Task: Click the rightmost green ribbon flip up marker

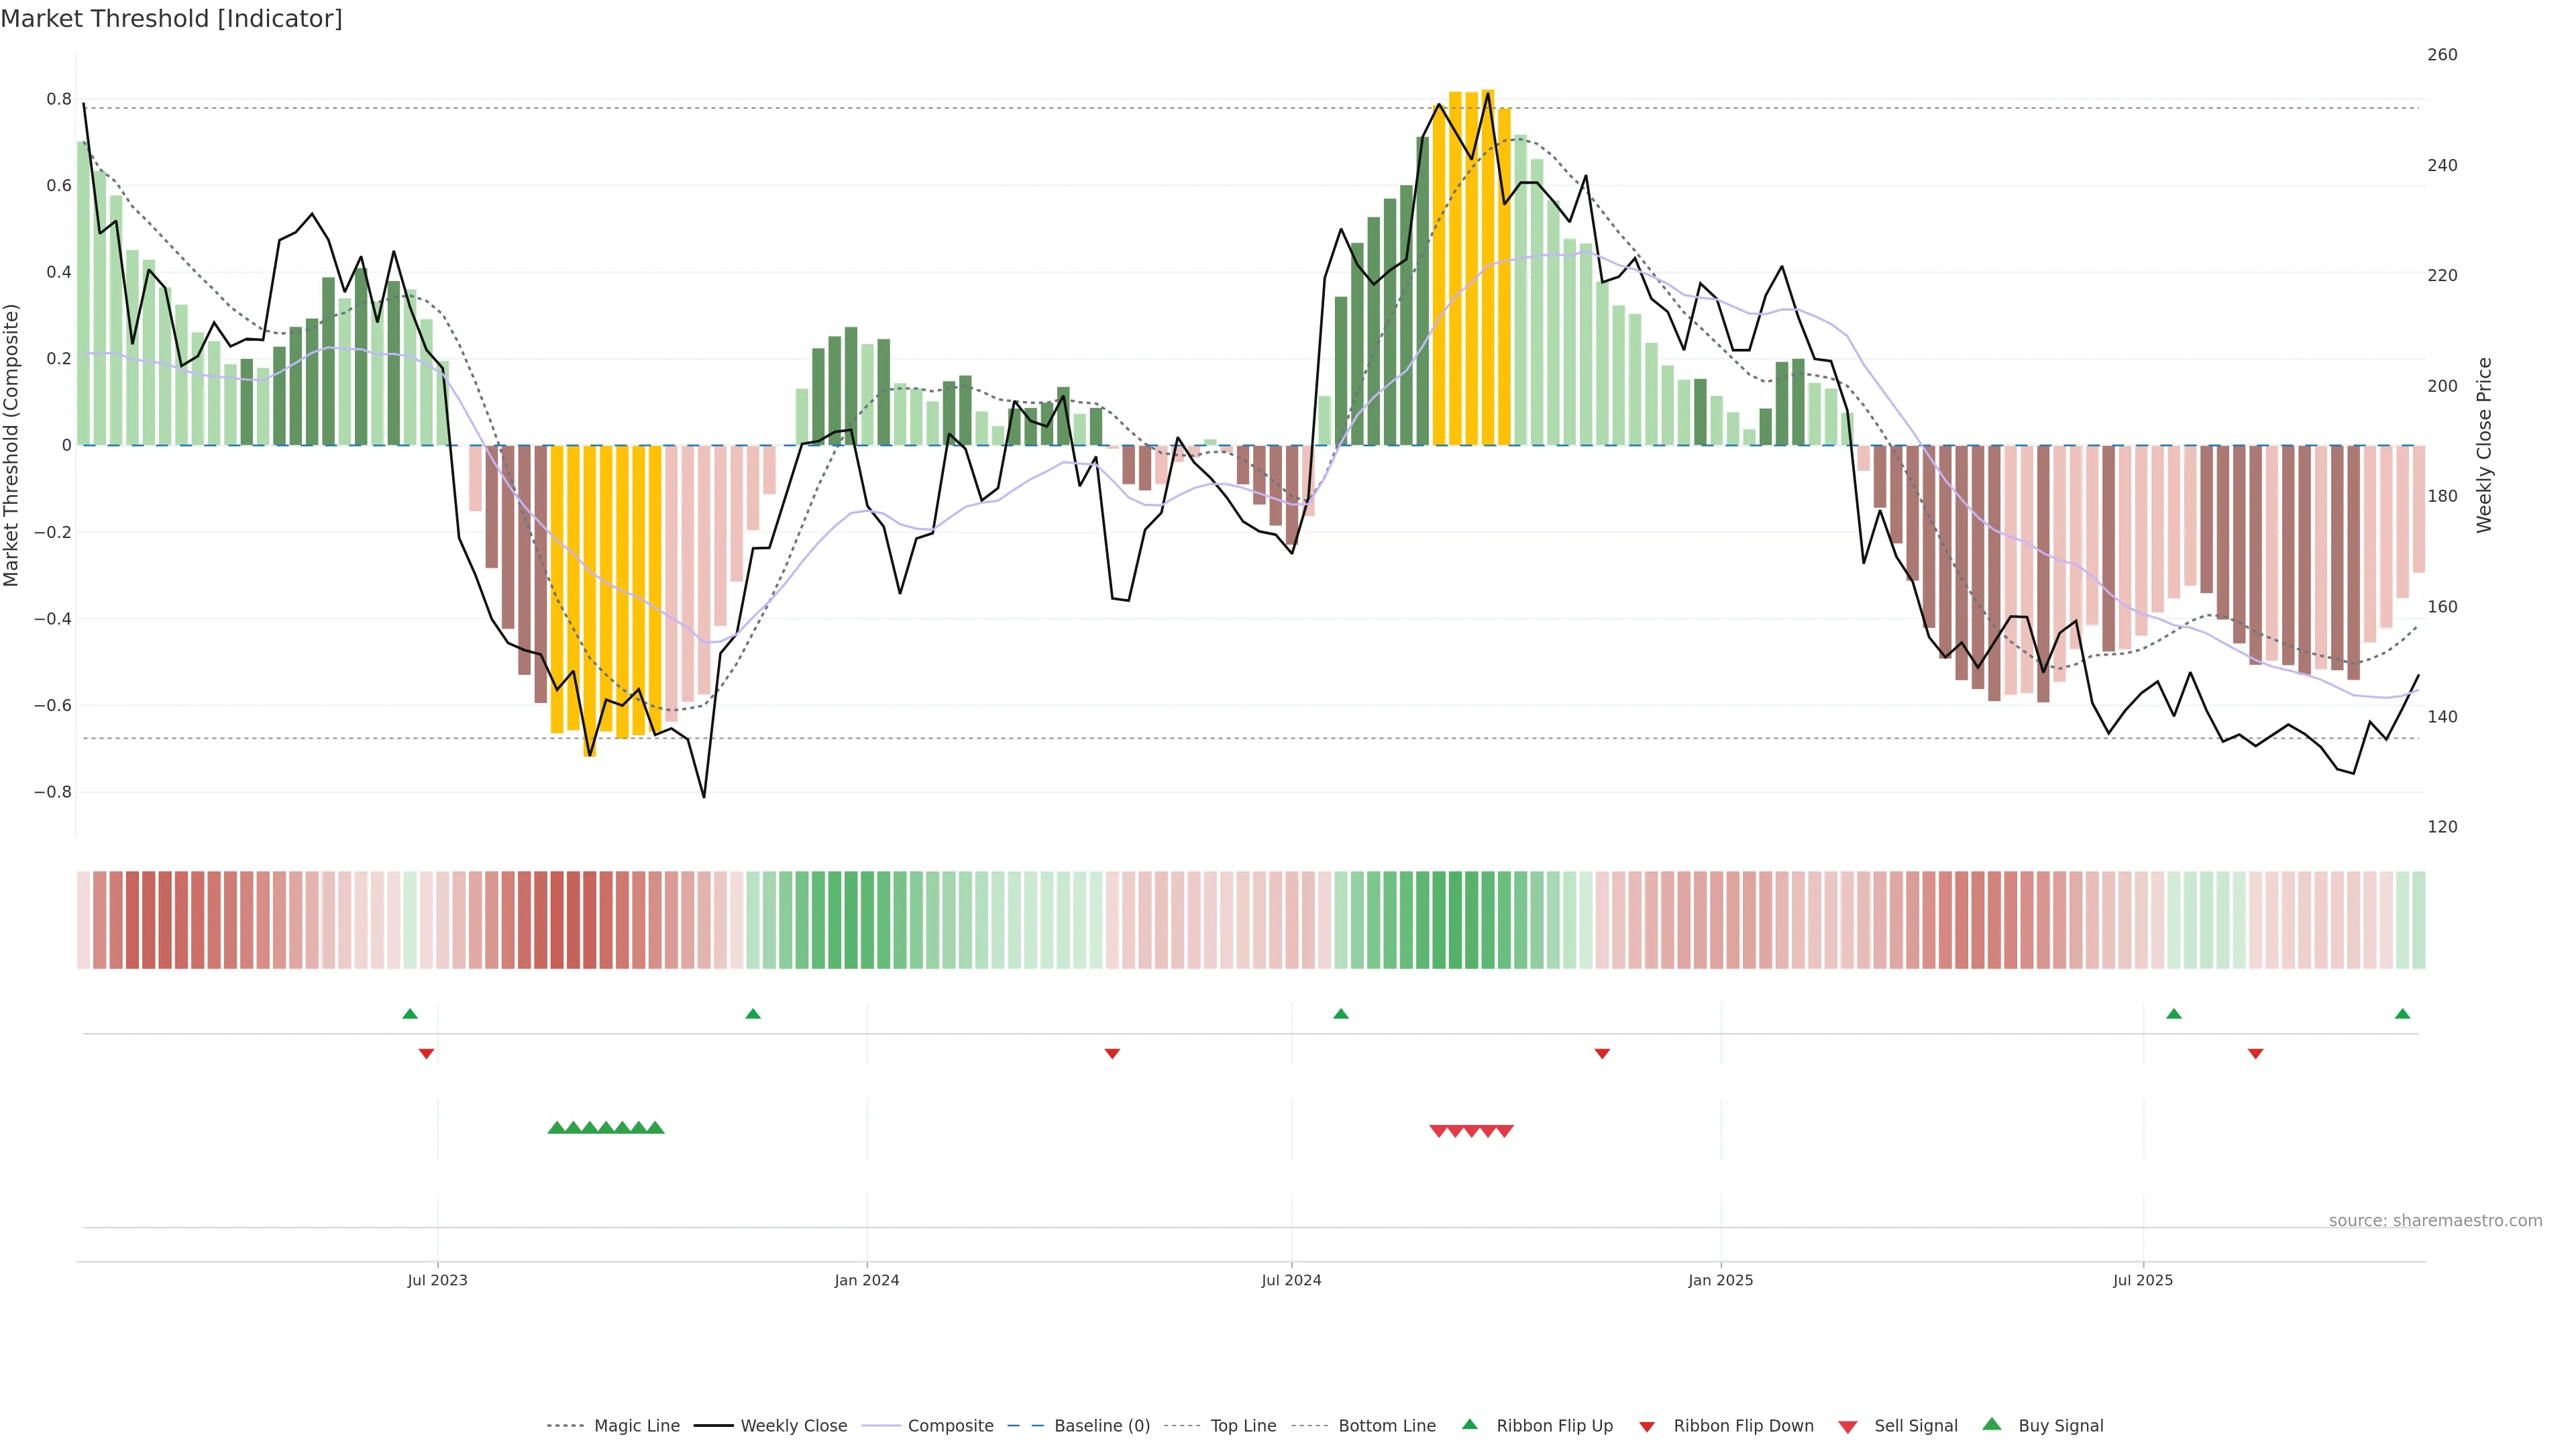Action: coord(2403,1014)
